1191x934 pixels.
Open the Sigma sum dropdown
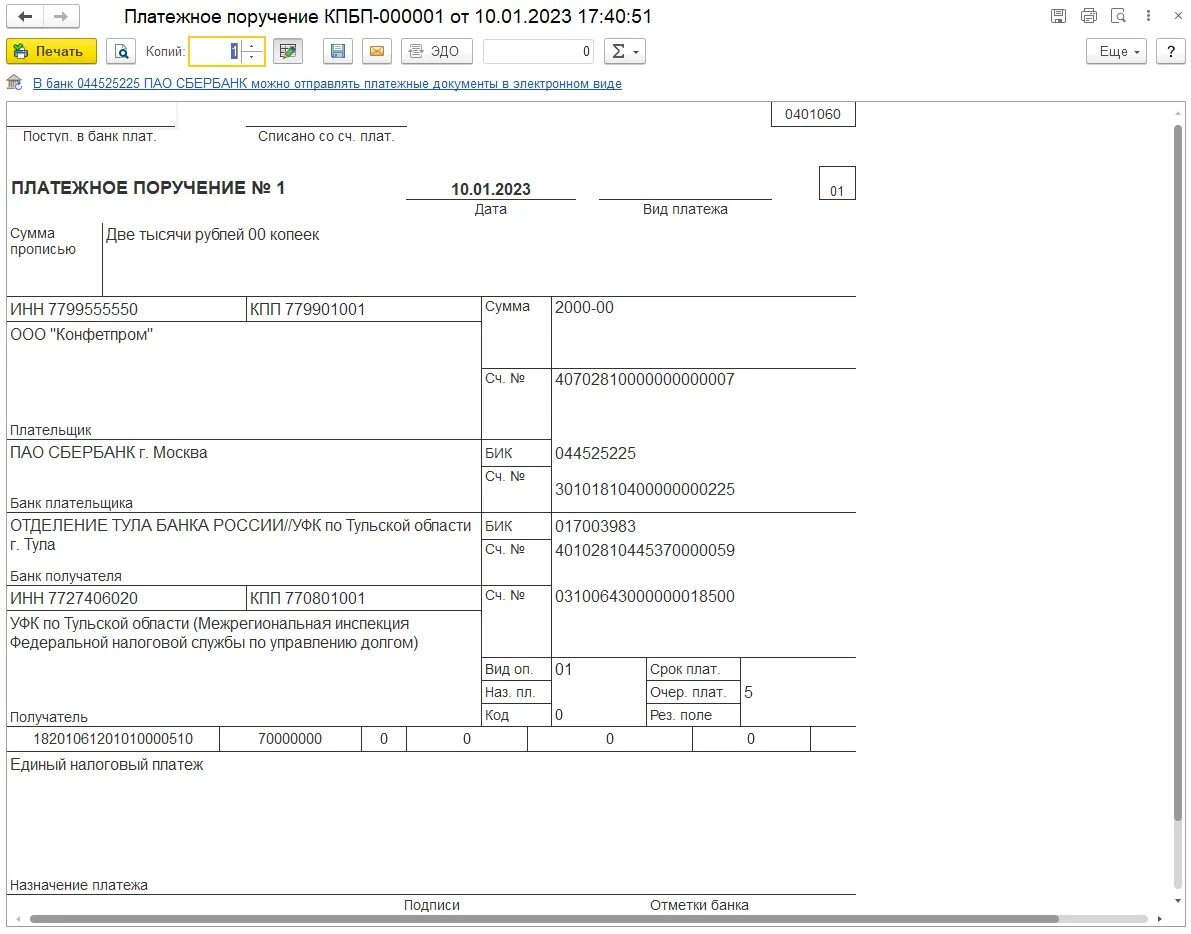625,52
